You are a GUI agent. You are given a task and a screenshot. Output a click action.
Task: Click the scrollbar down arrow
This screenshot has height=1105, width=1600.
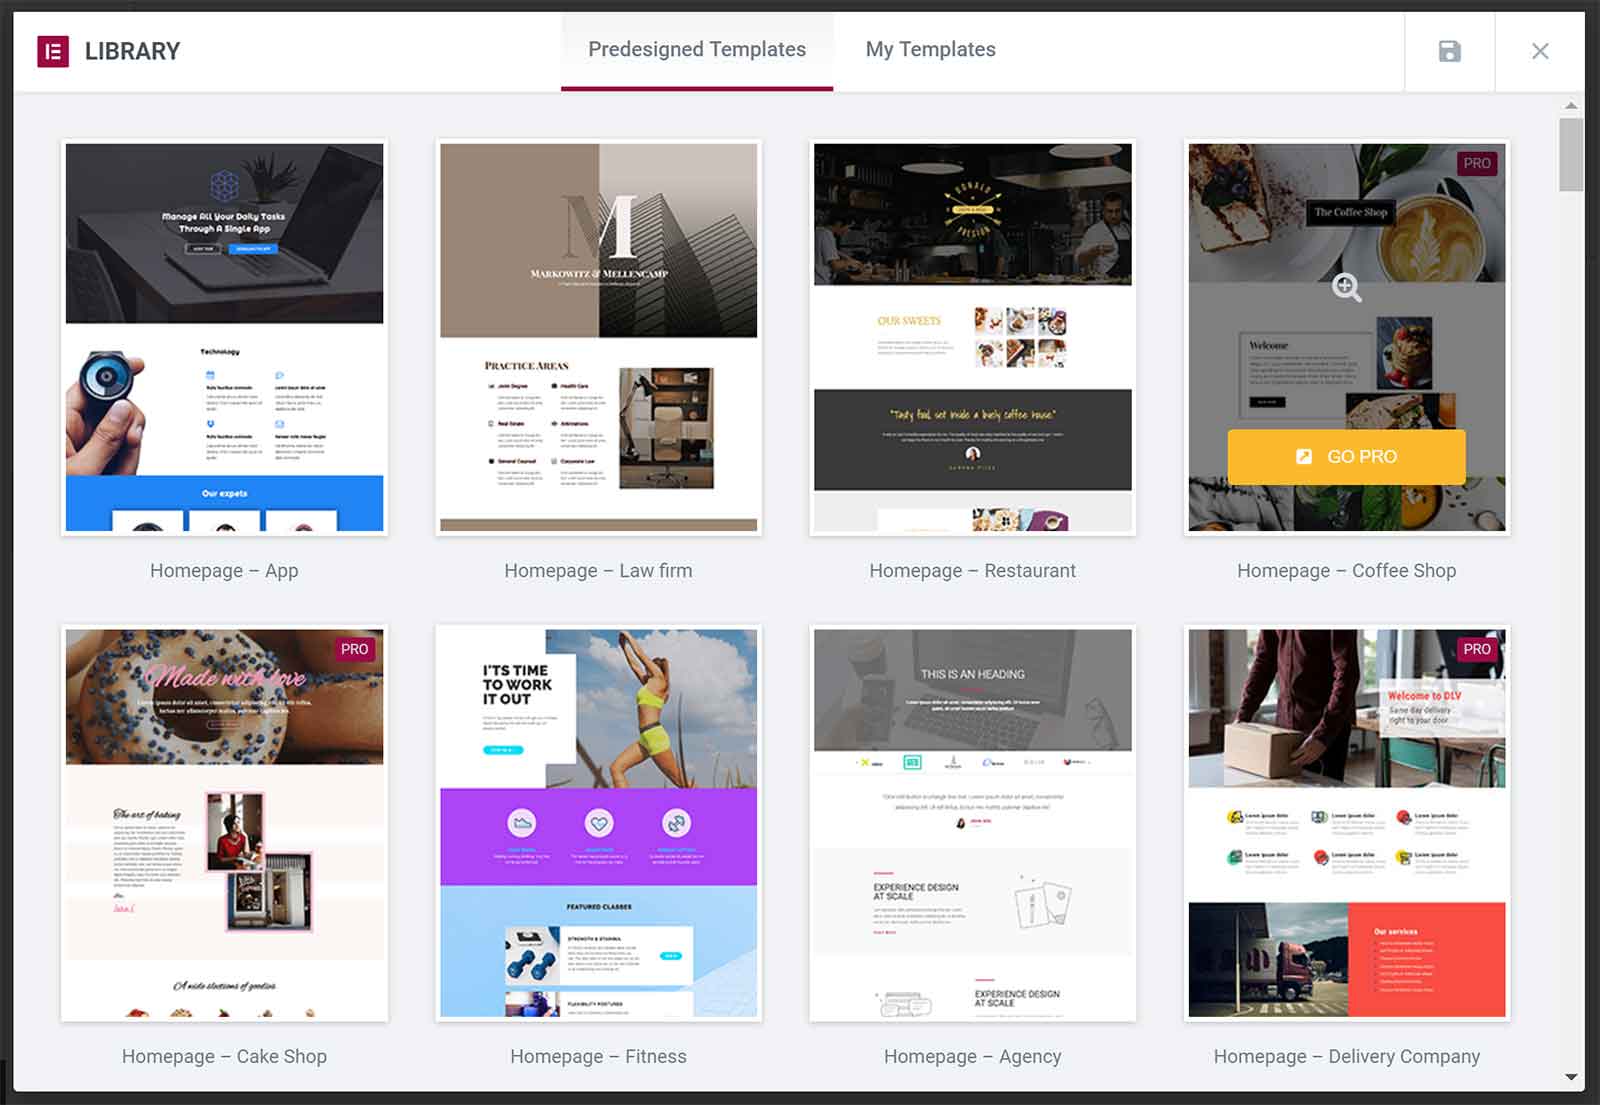1571,1078
